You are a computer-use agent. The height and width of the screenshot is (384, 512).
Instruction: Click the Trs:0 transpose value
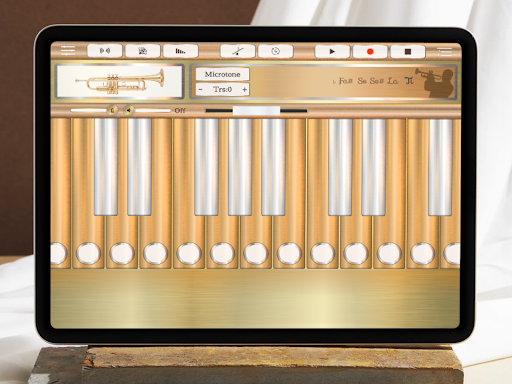223,89
